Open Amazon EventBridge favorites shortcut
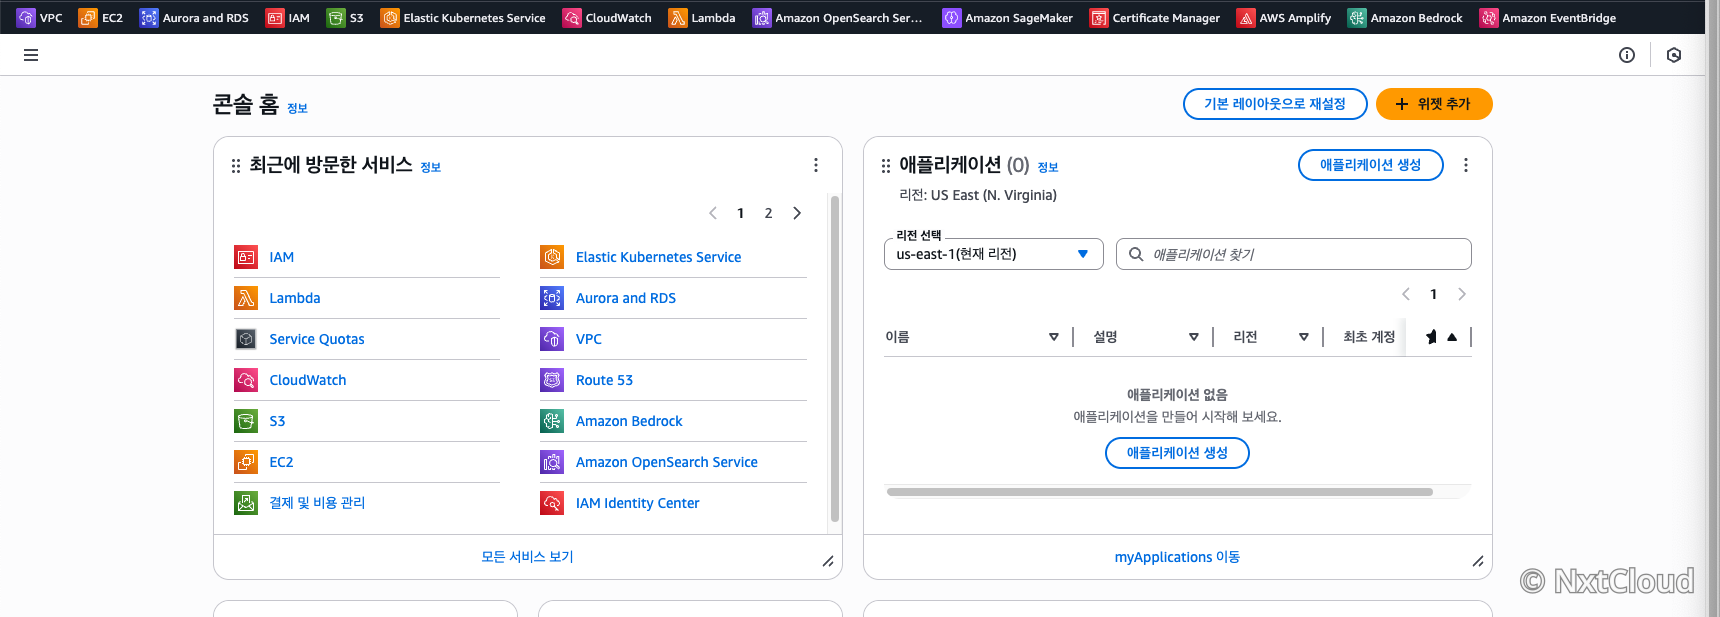This screenshot has height=617, width=1720. click(1548, 18)
